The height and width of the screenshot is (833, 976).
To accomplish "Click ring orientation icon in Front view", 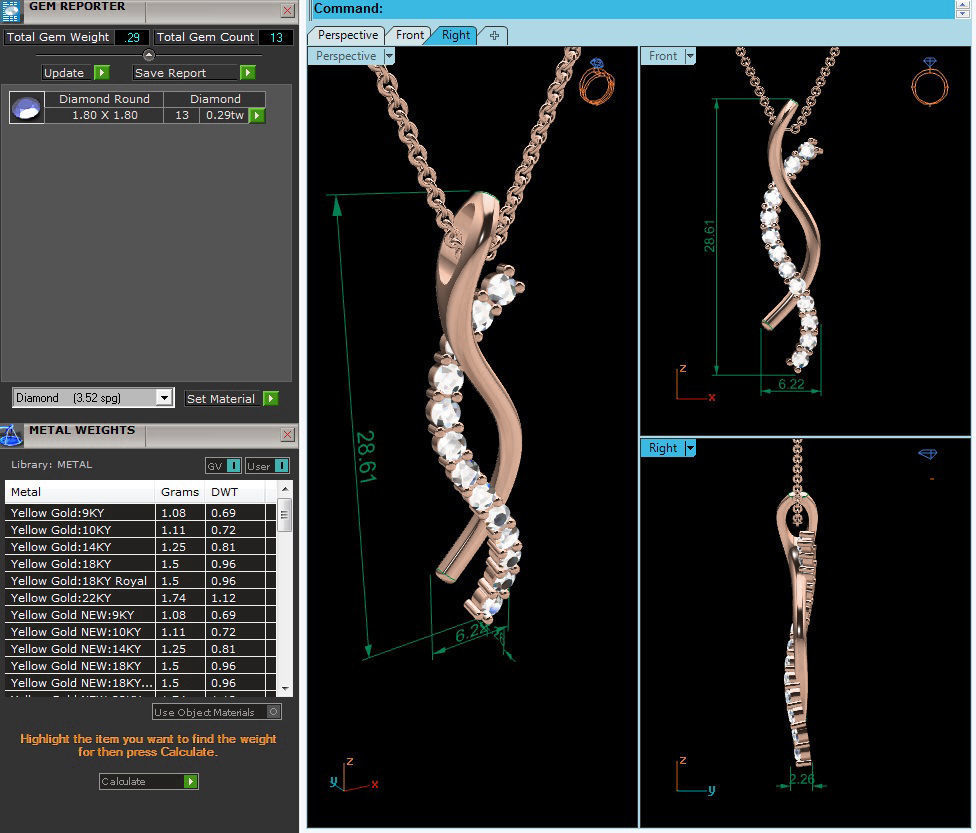I will click(x=929, y=82).
